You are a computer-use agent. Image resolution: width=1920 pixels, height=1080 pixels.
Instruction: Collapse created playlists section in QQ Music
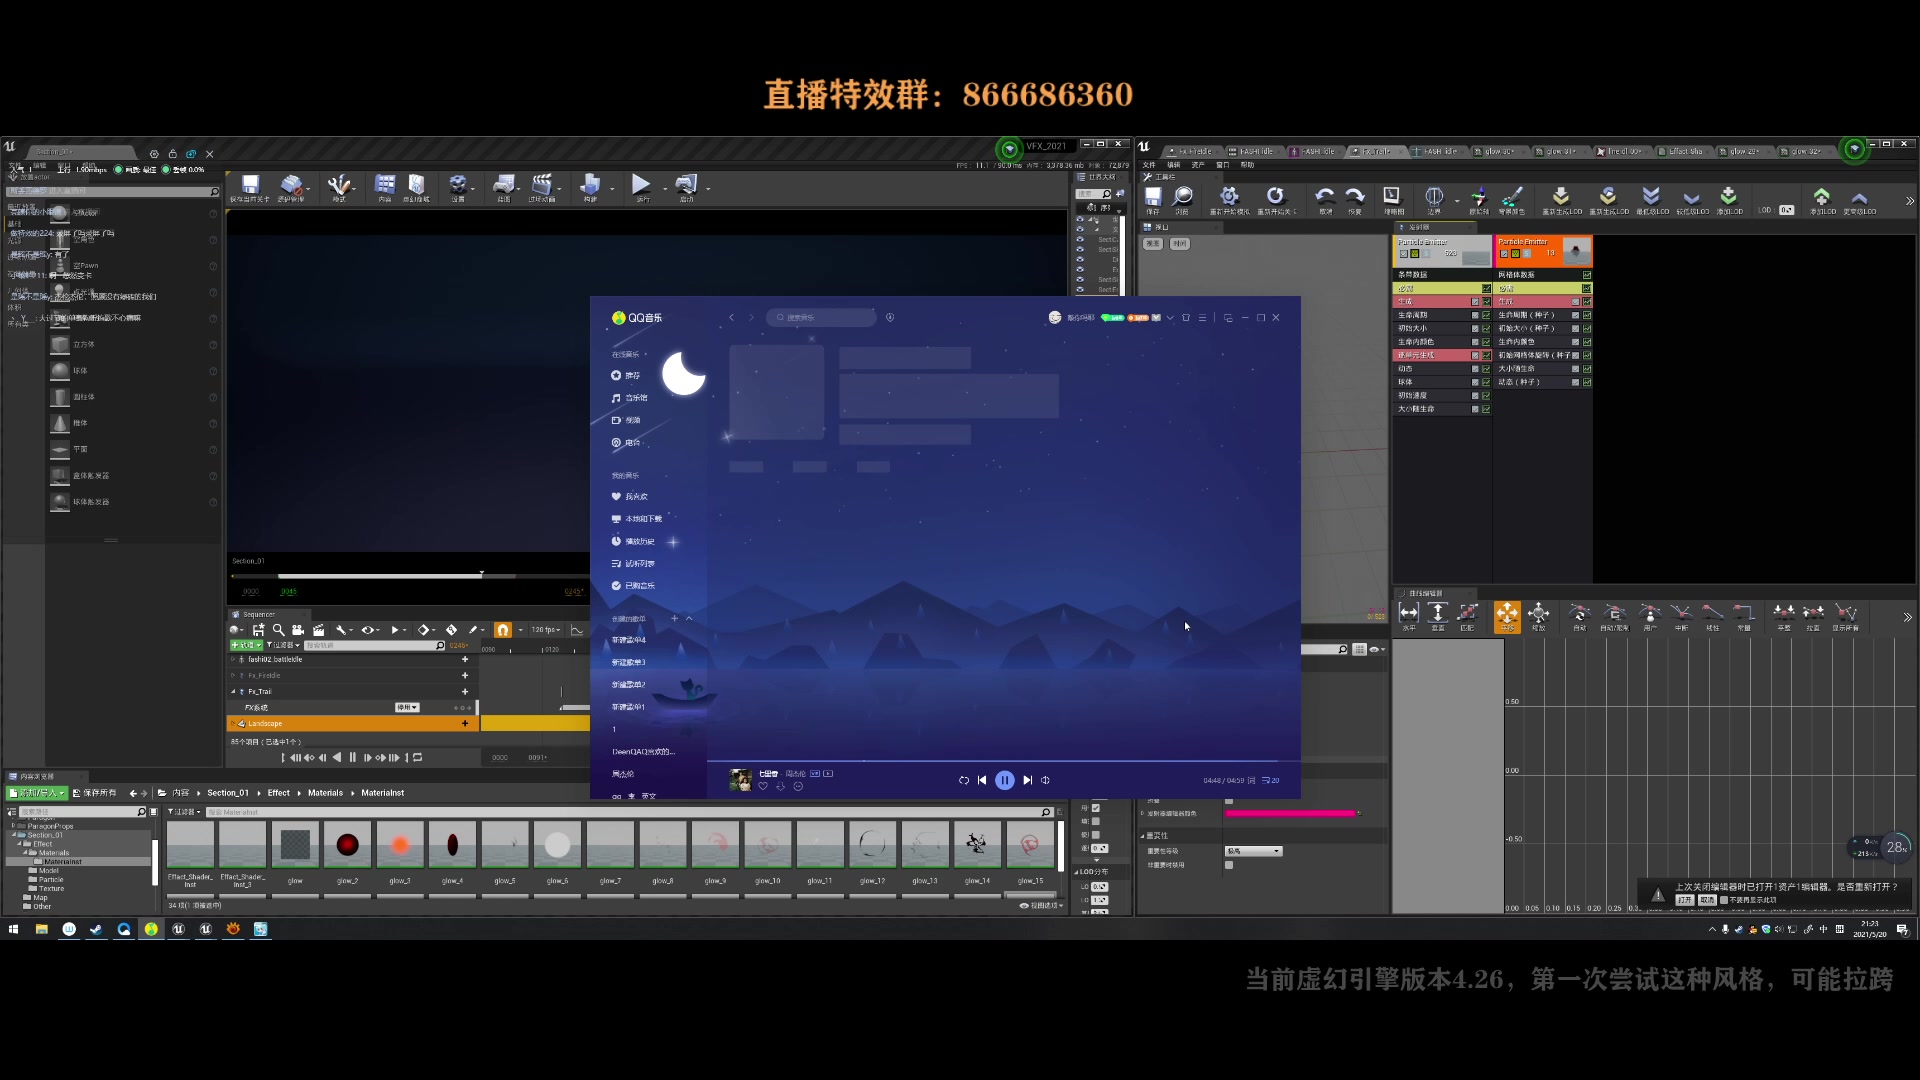pos(689,619)
